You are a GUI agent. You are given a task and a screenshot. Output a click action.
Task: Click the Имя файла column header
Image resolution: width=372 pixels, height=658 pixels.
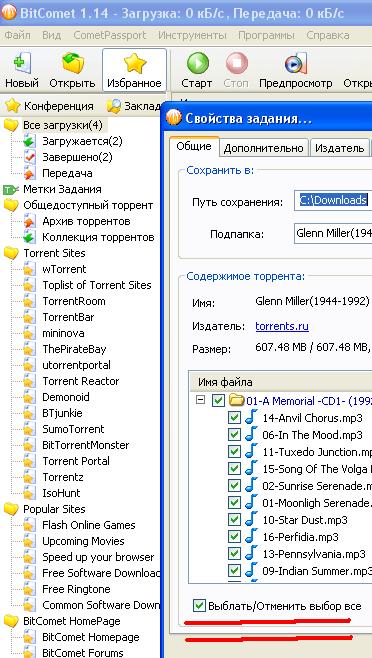(280, 382)
